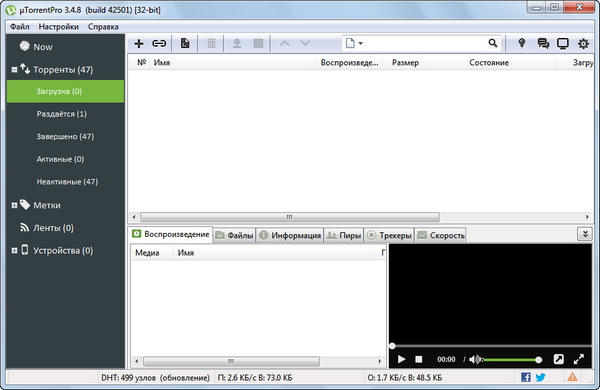
Task: Open the search provider dropdown arrow
Action: tap(360, 43)
